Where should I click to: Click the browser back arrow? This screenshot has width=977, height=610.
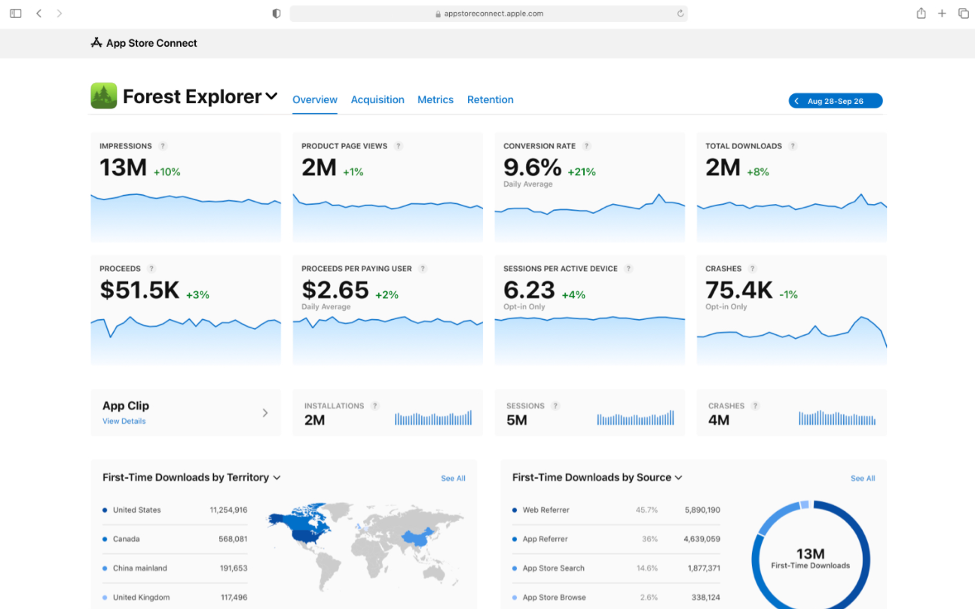[x=39, y=13]
